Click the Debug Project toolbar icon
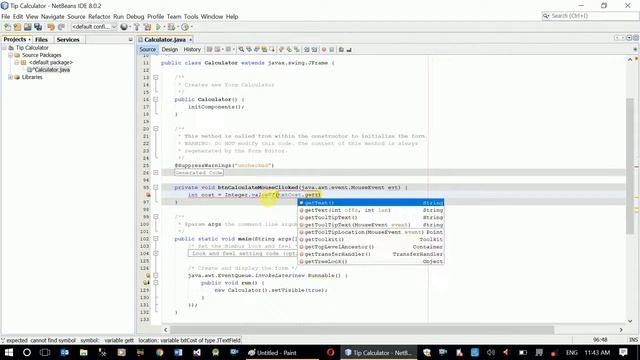The image size is (640, 360). 171,27
